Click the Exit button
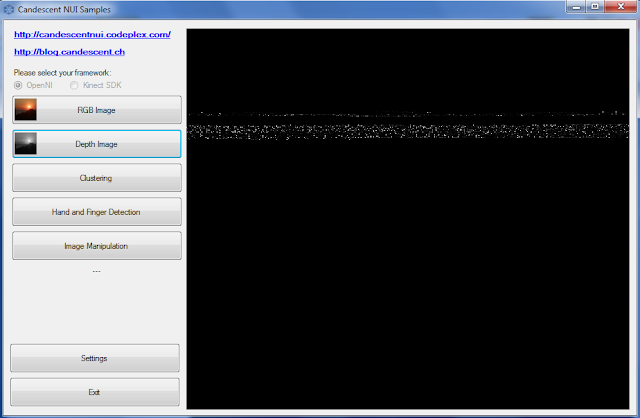Screen dimensions: 640x418 pos(95,392)
